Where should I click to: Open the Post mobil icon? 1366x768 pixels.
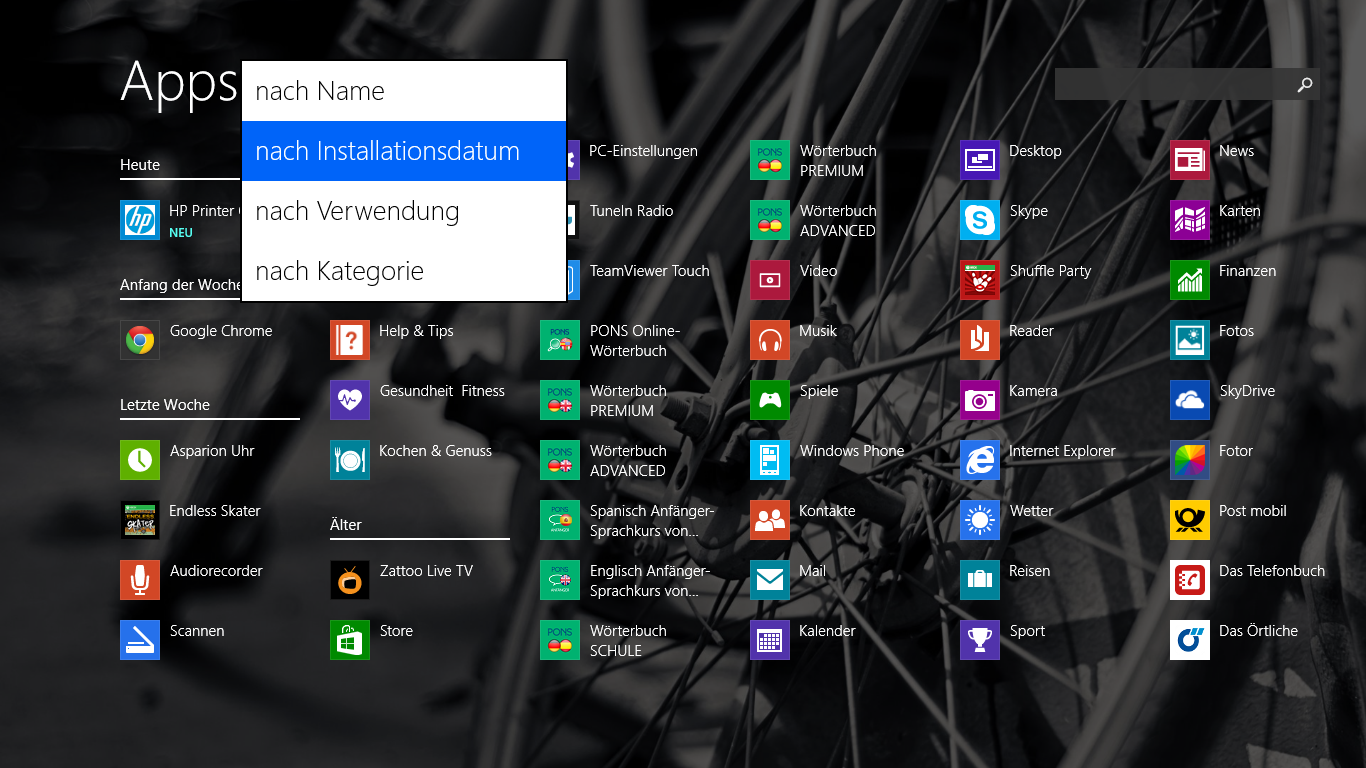(x=1190, y=520)
